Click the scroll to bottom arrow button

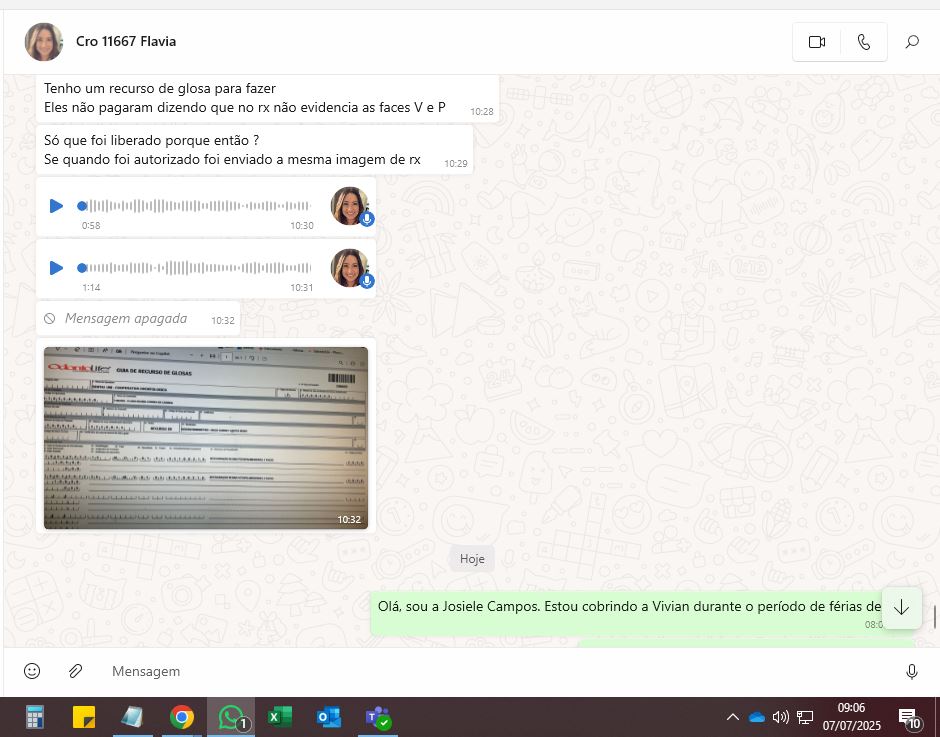pos(901,608)
